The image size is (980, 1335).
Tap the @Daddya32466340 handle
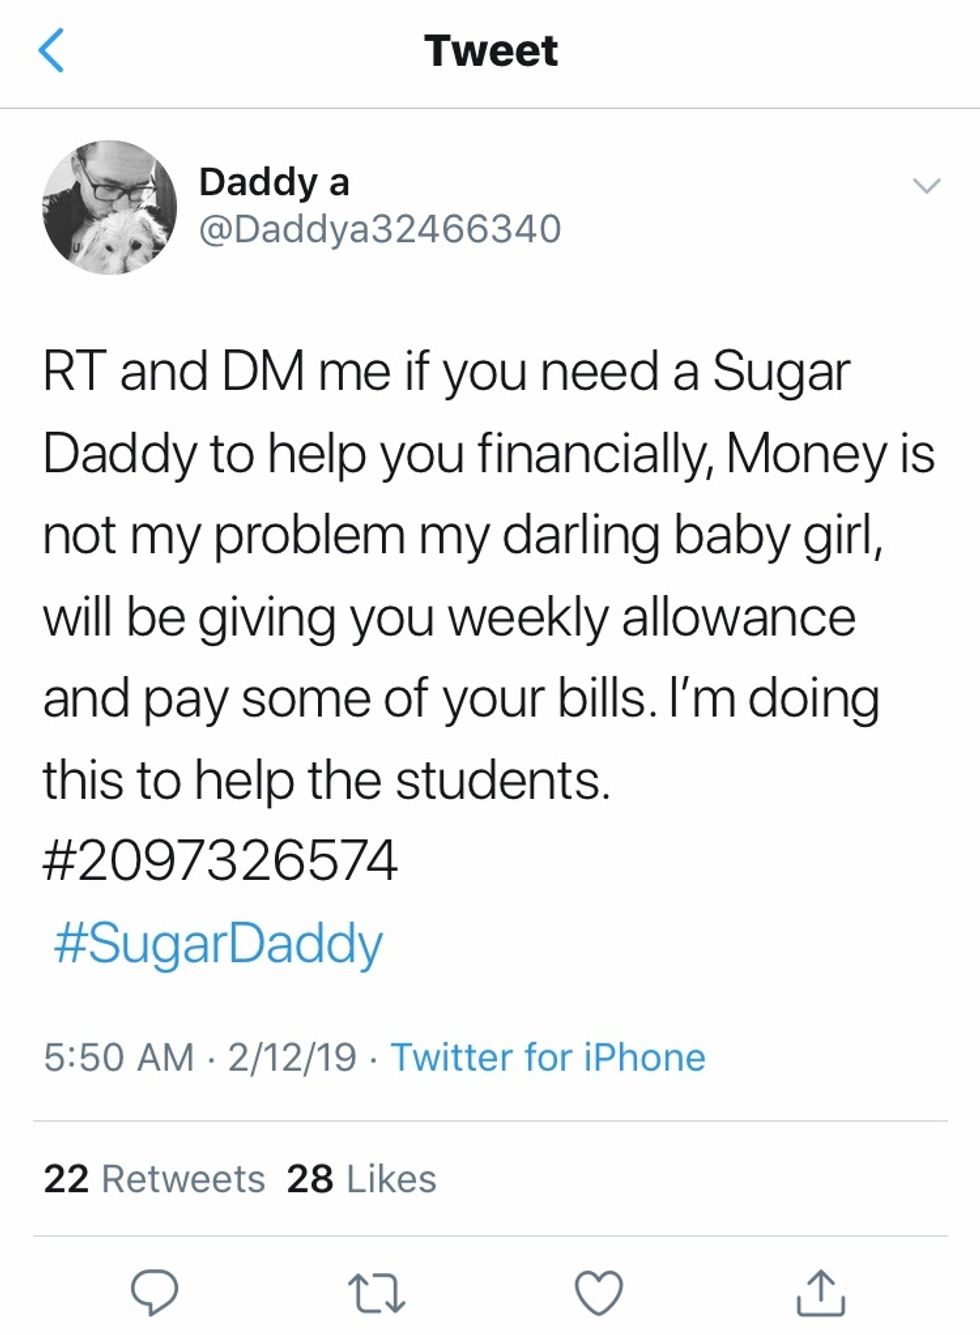[380, 229]
